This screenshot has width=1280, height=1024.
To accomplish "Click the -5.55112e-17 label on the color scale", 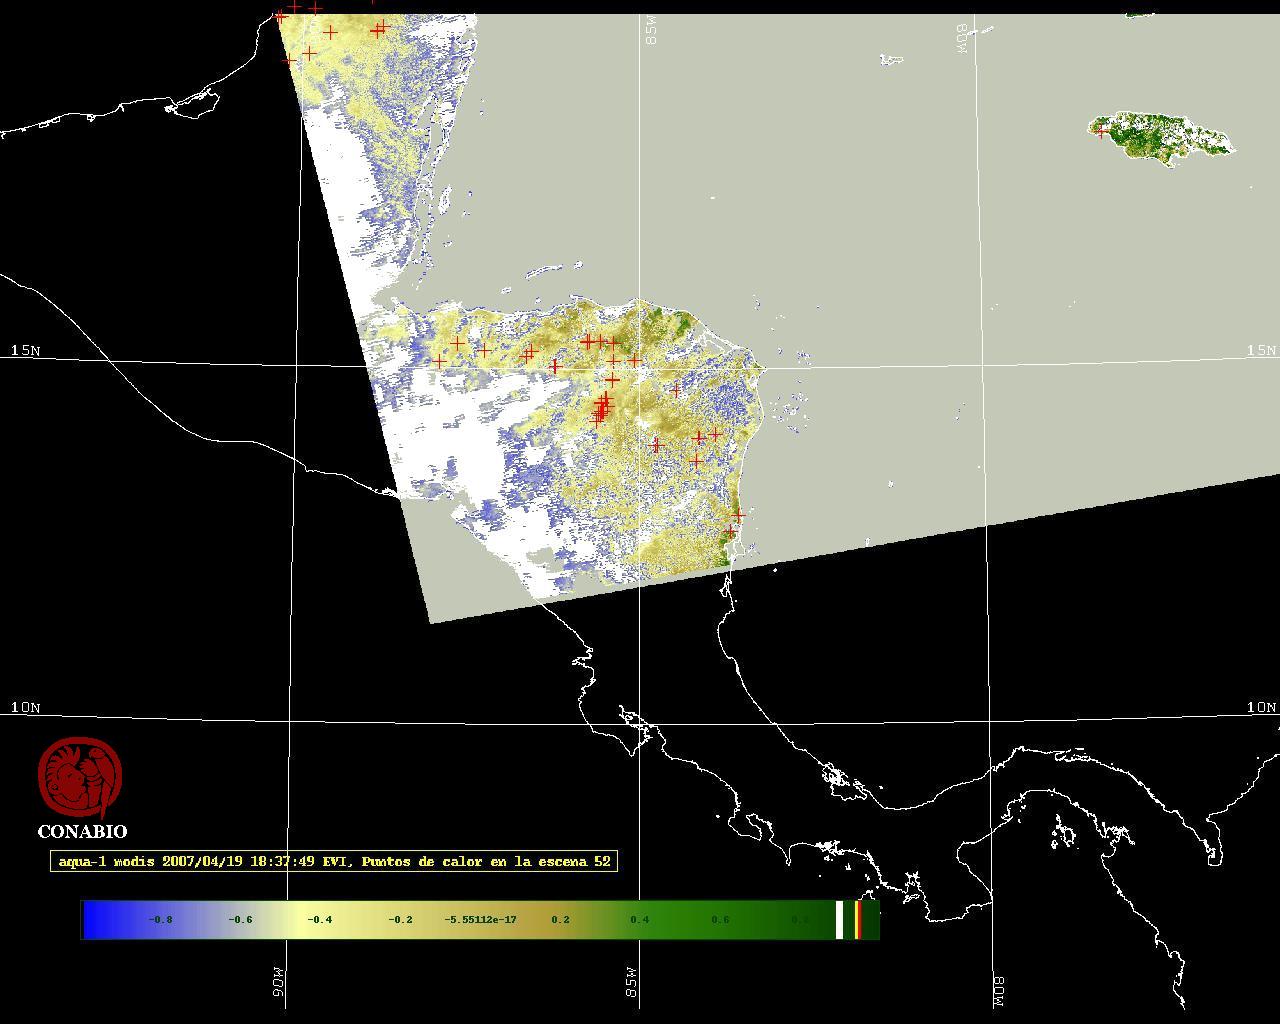I will pos(480,920).
